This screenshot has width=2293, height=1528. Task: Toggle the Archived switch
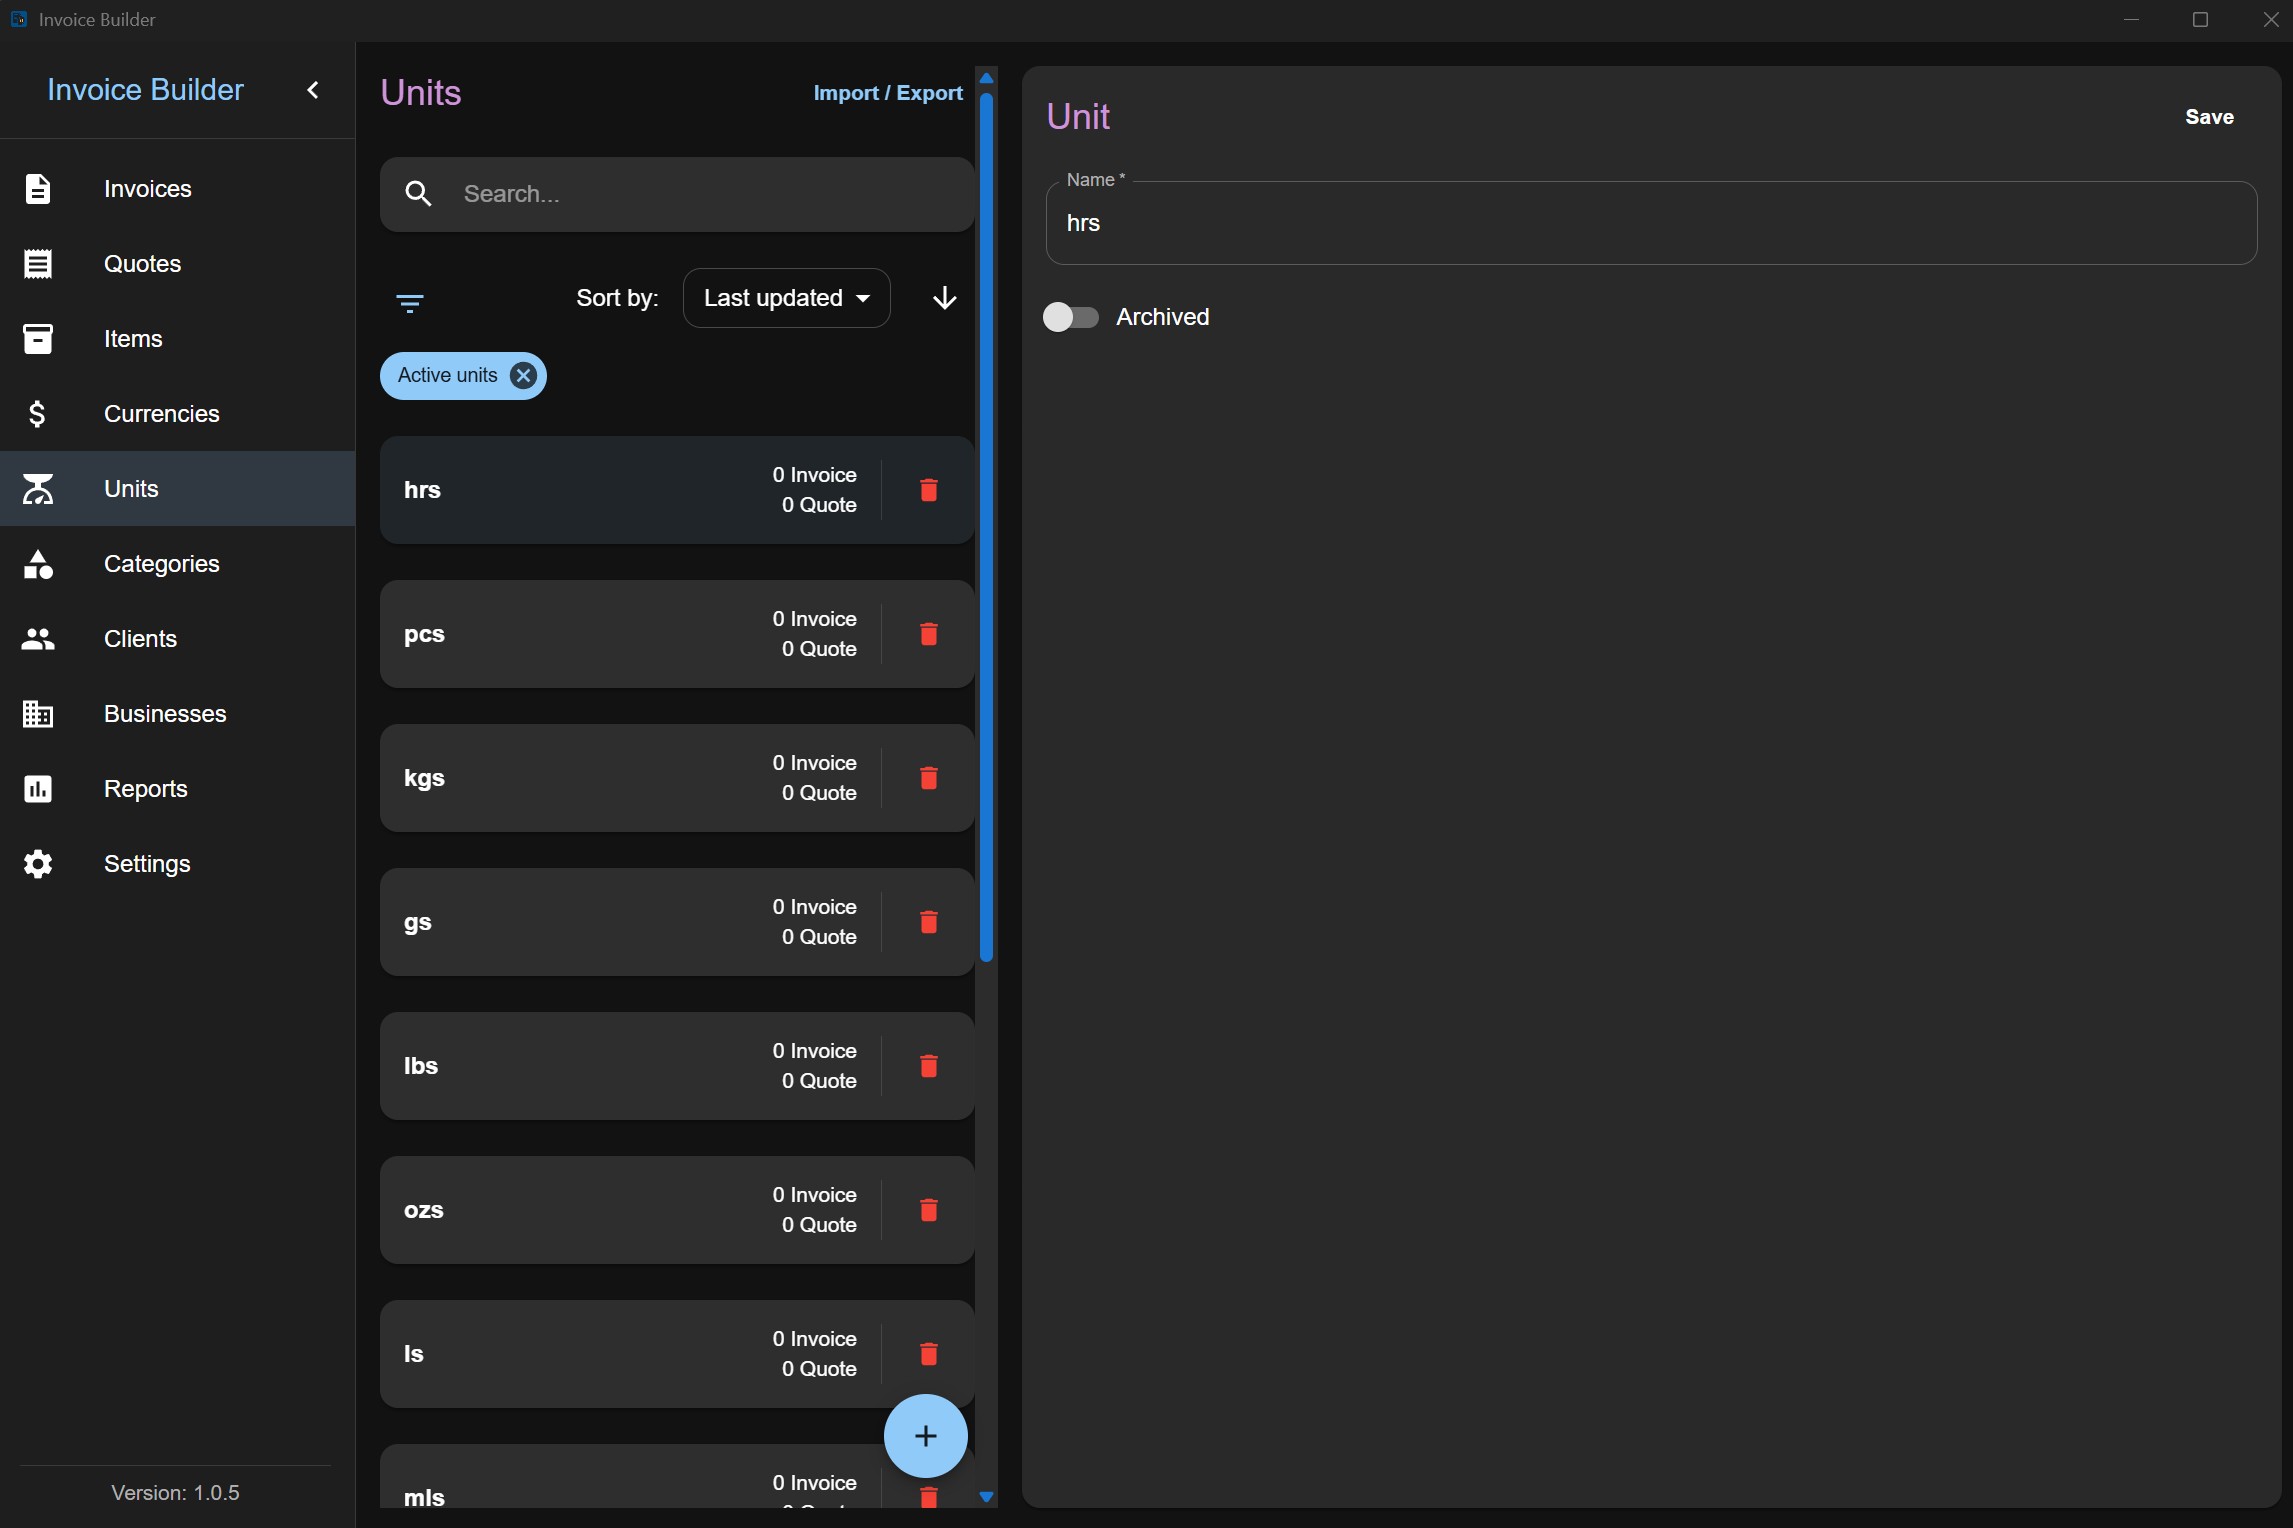(x=1071, y=317)
